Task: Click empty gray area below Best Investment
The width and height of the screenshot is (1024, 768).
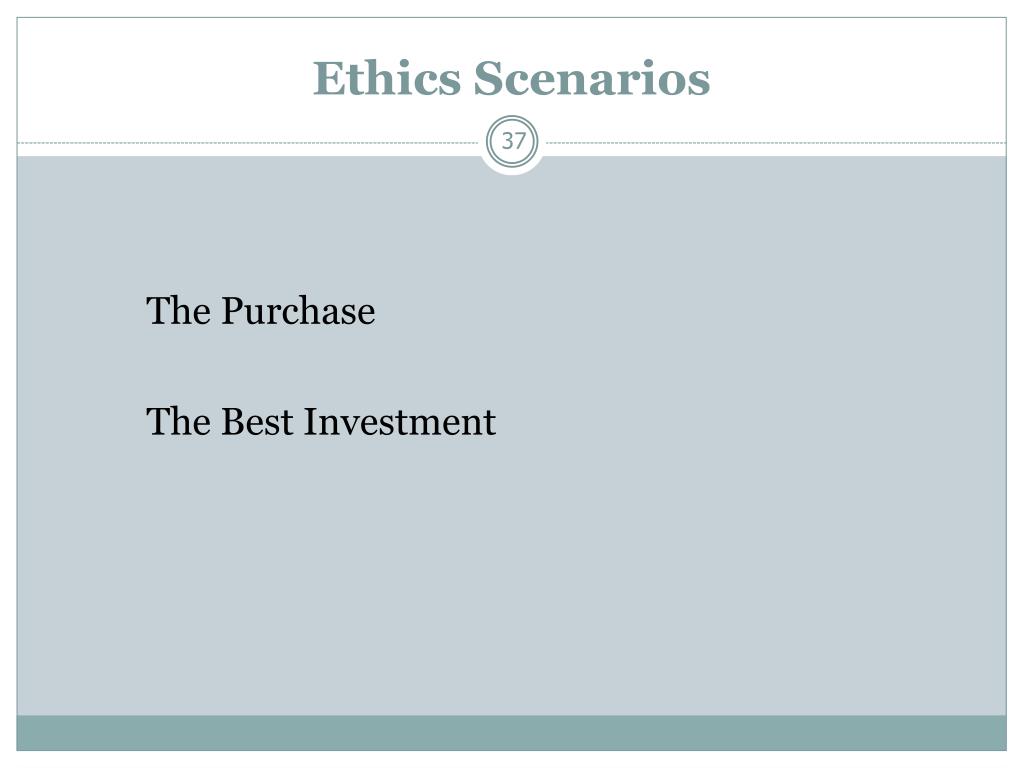Action: click(511, 575)
